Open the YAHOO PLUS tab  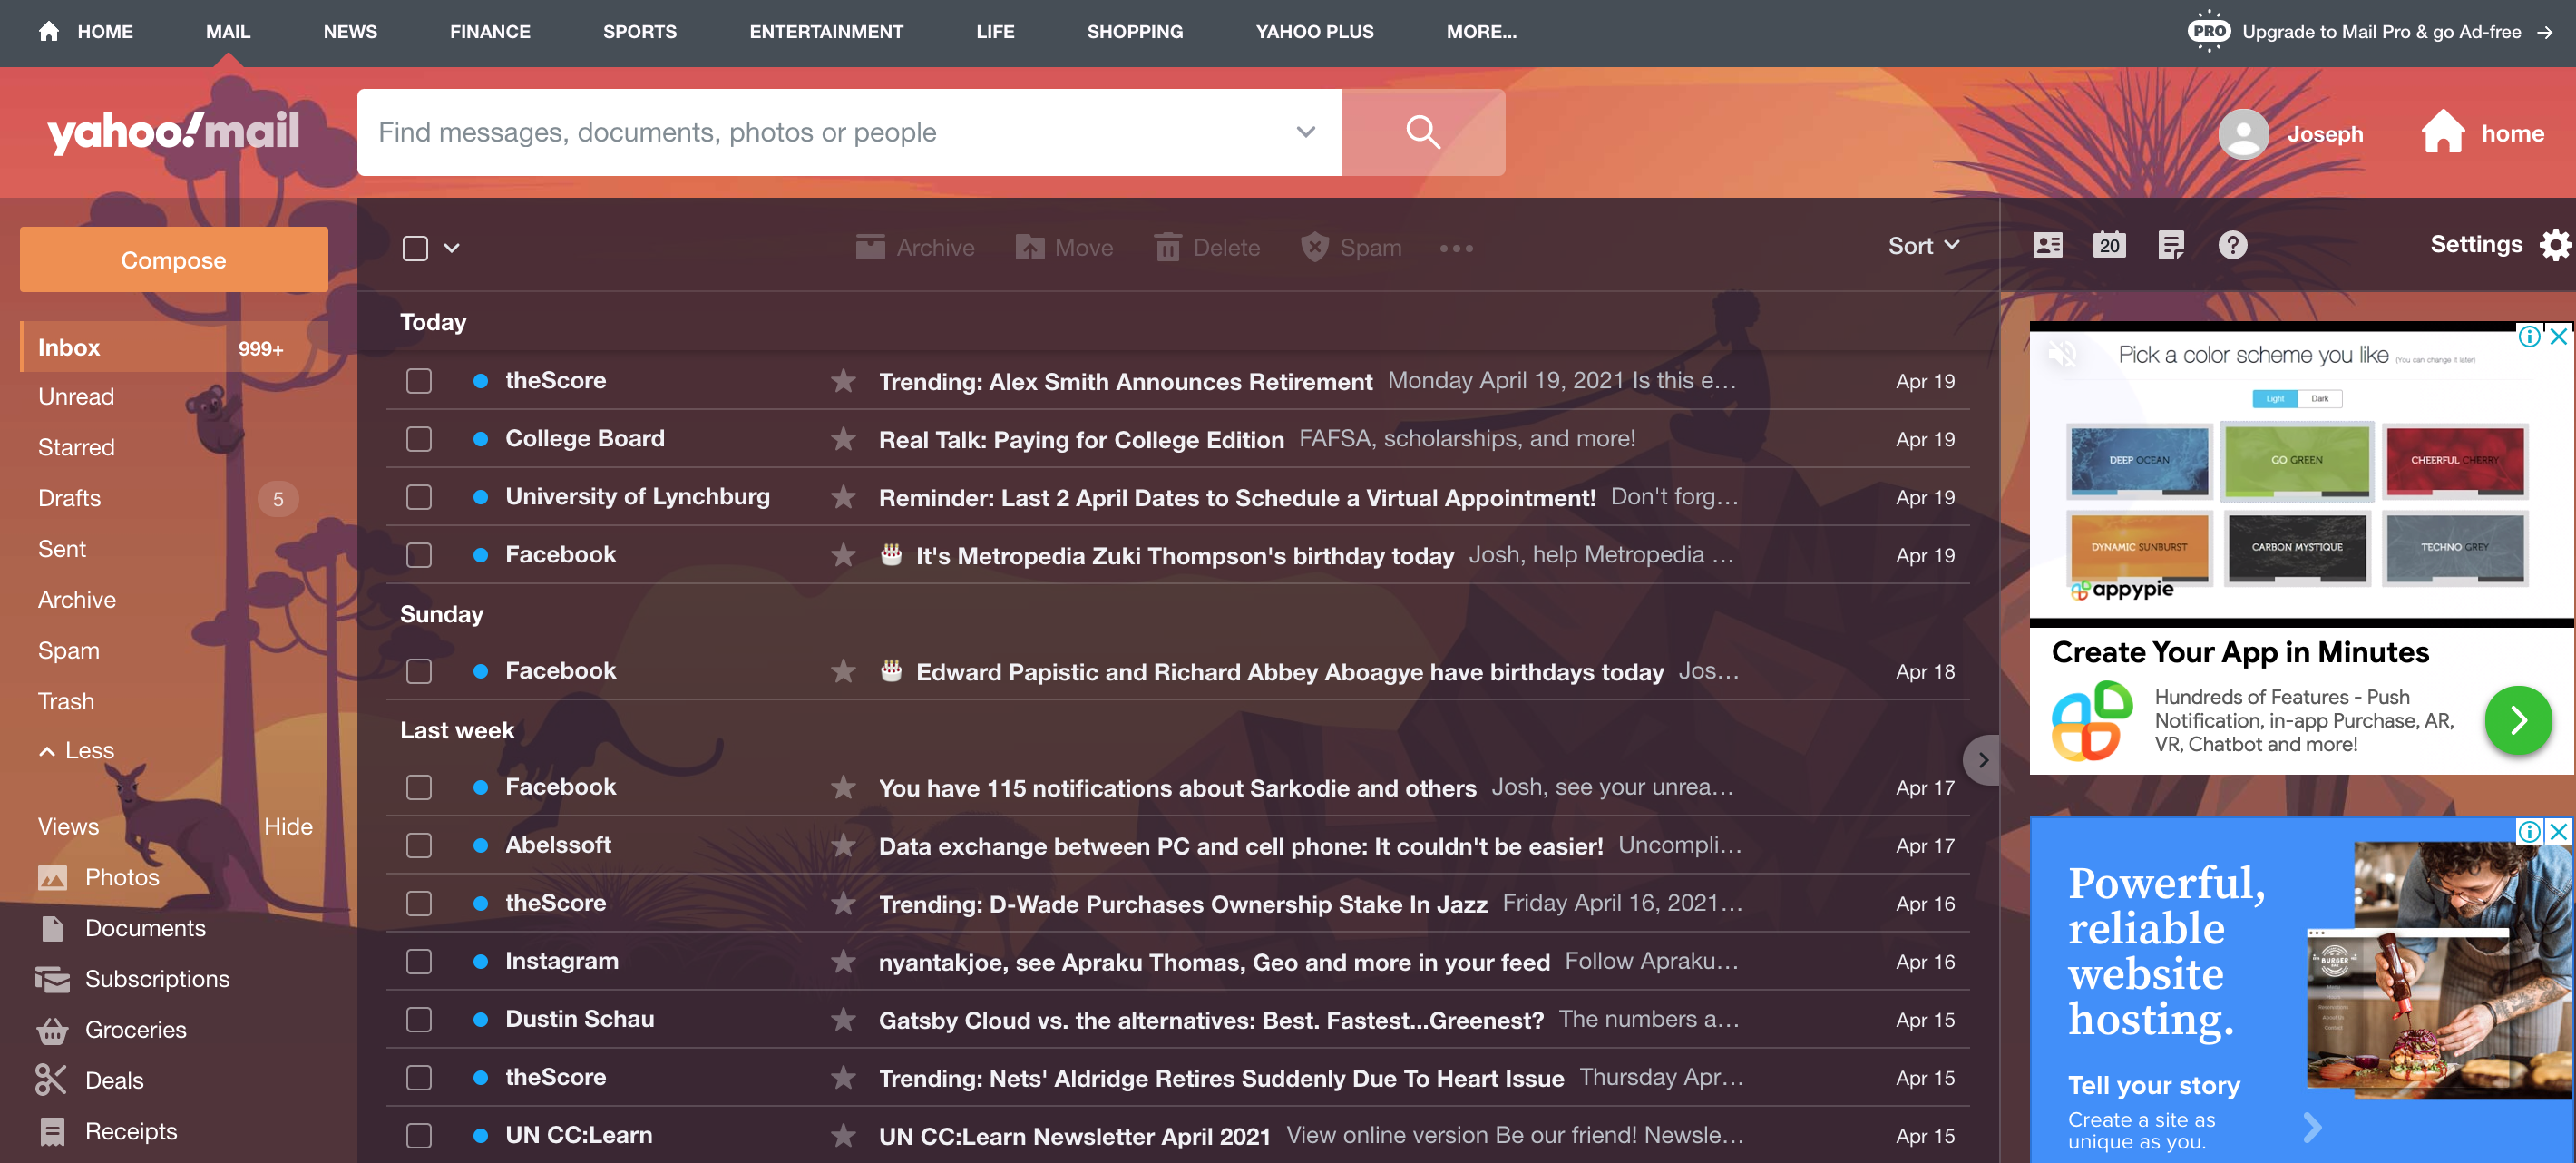click(x=1314, y=31)
